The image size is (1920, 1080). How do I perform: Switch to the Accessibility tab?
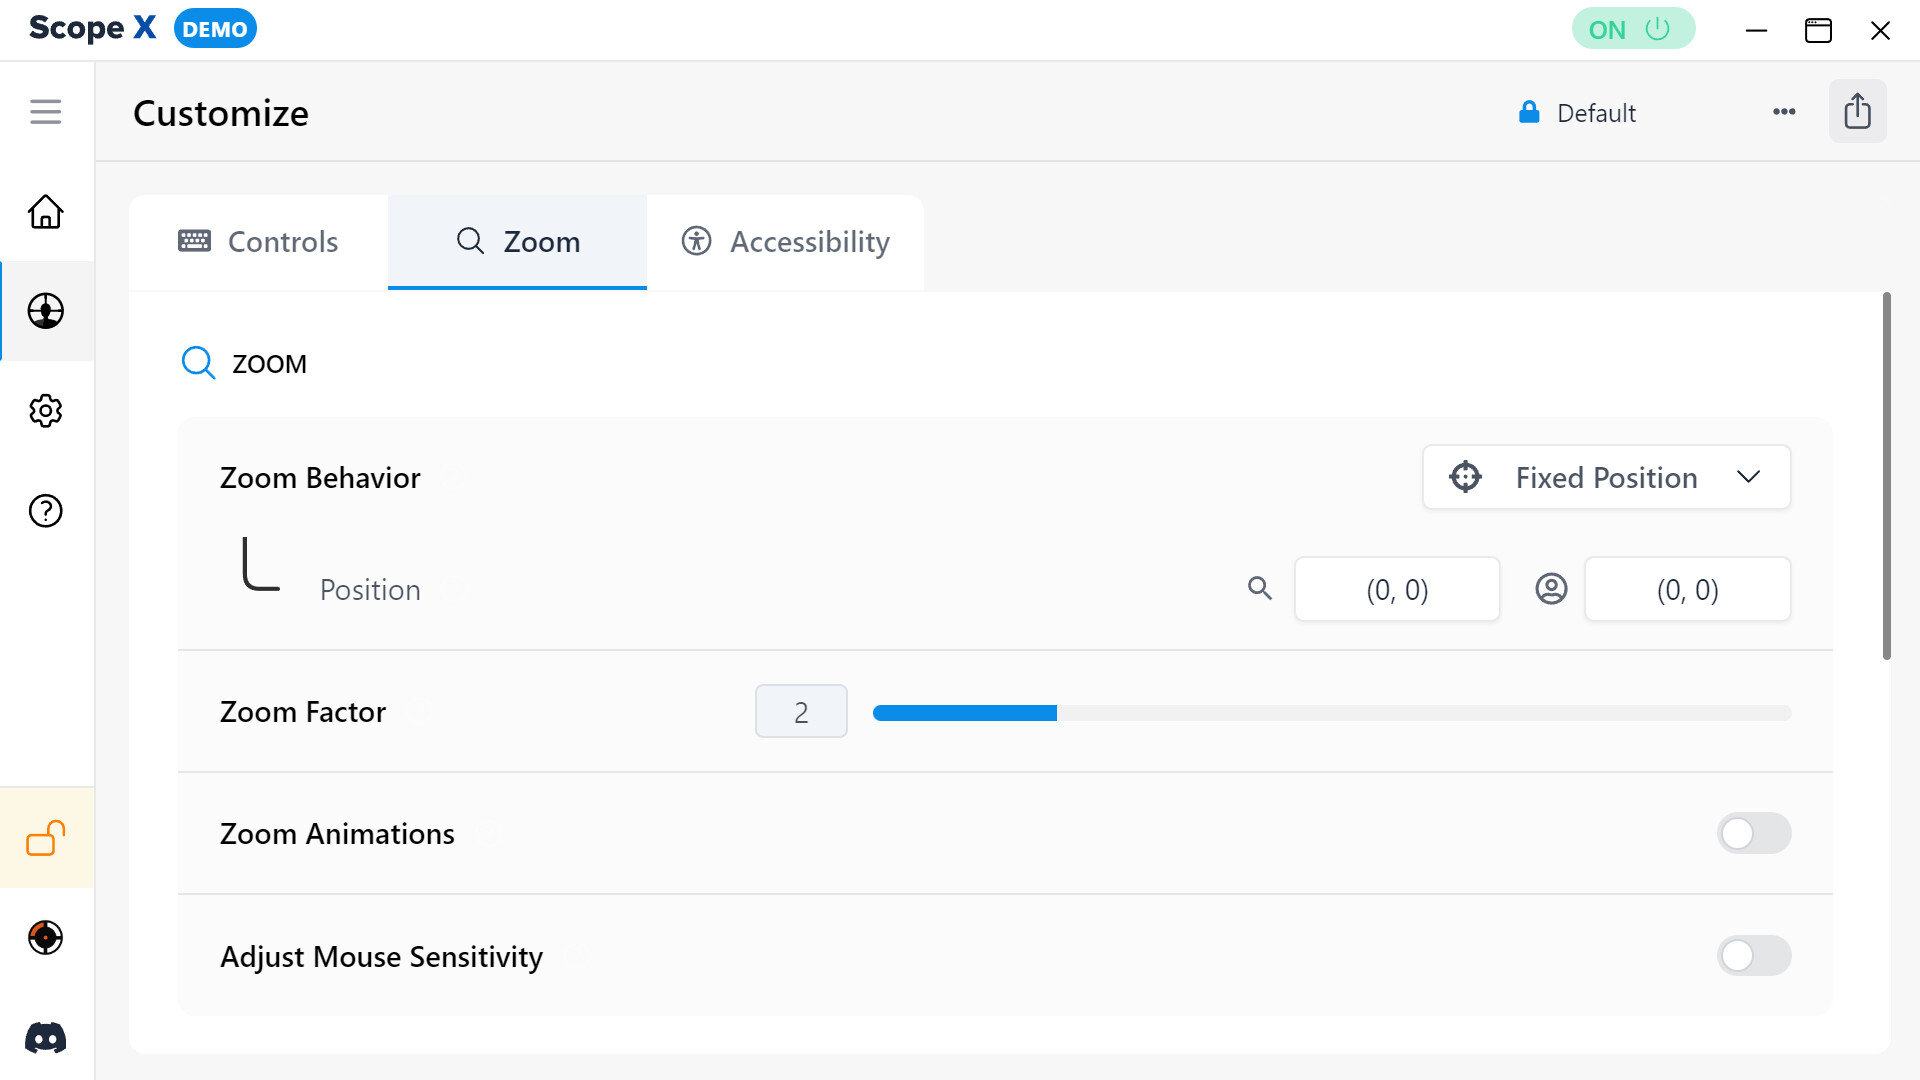pos(786,242)
